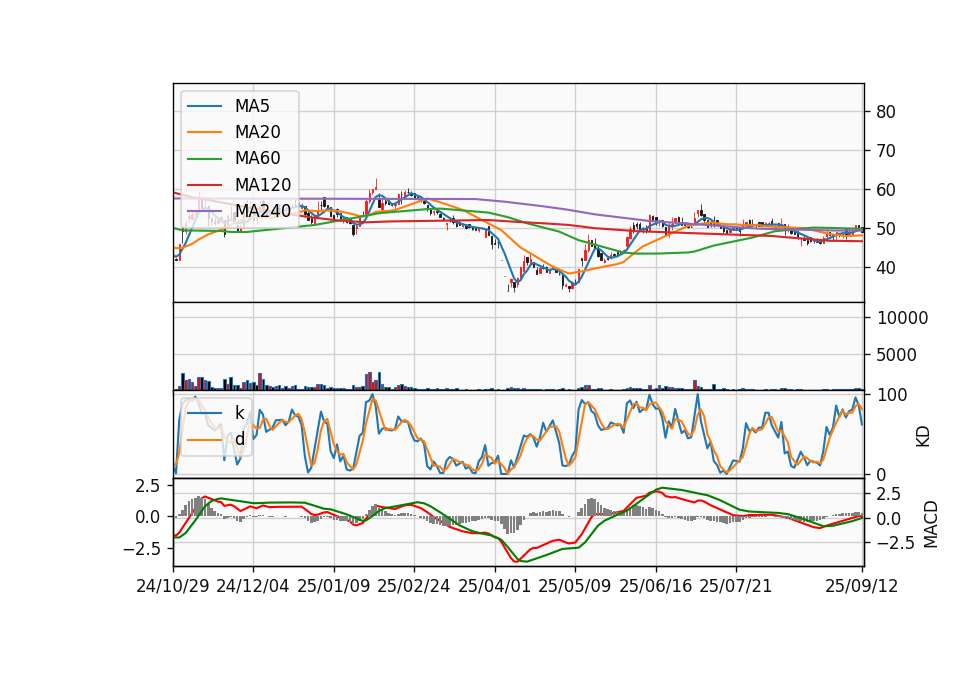Click the 50 price axis tick label

pos(886,229)
